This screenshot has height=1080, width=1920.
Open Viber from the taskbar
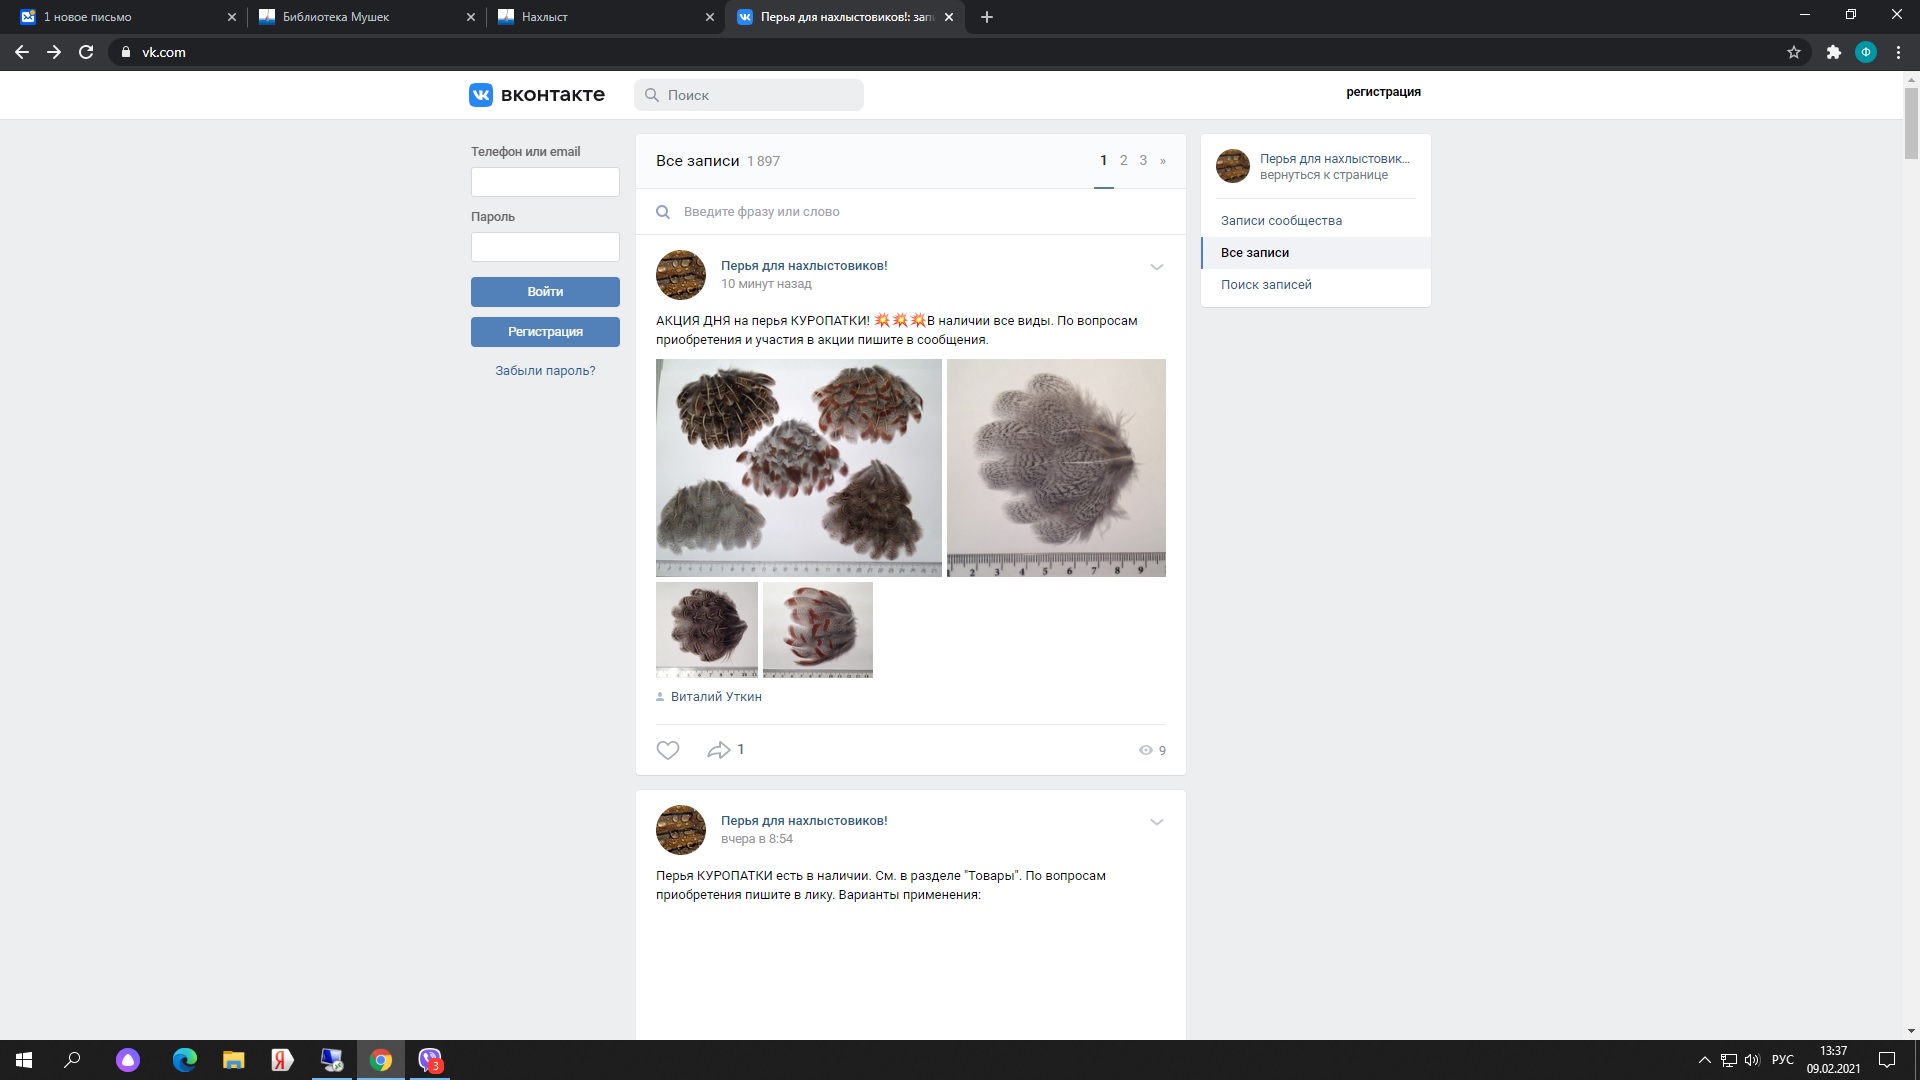click(x=430, y=1060)
